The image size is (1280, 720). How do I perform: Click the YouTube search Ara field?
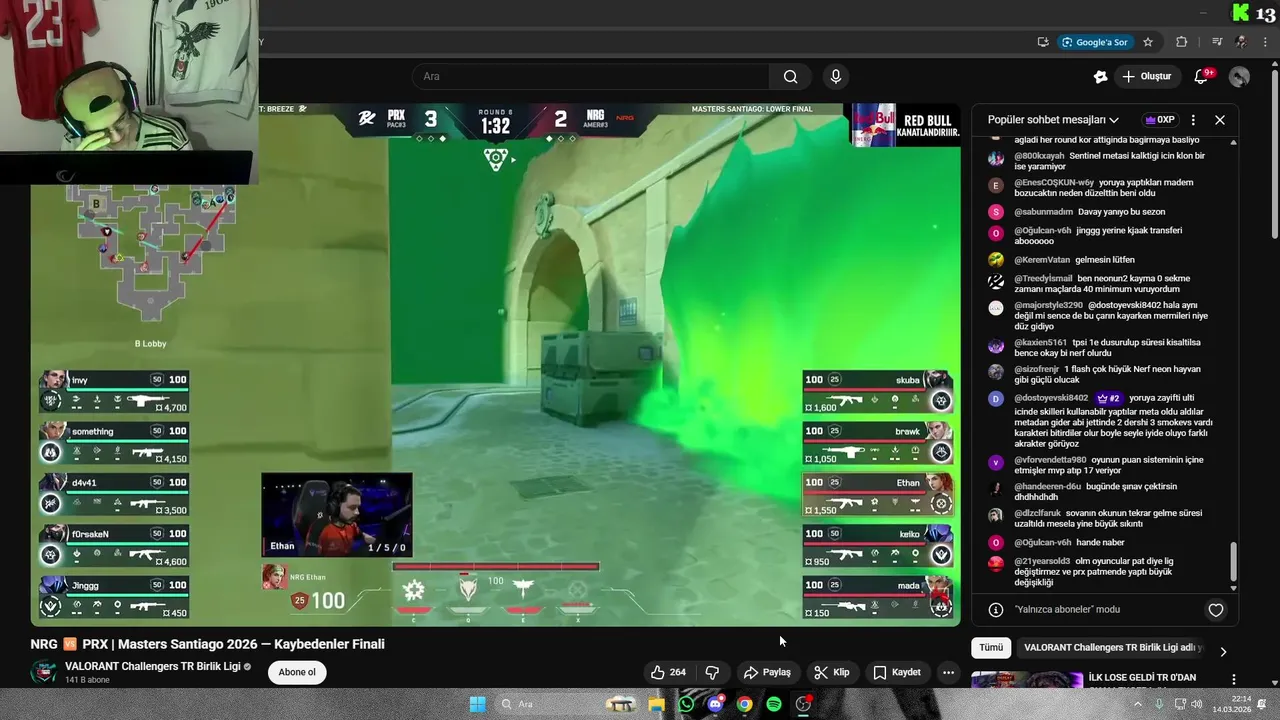(590, 77)
